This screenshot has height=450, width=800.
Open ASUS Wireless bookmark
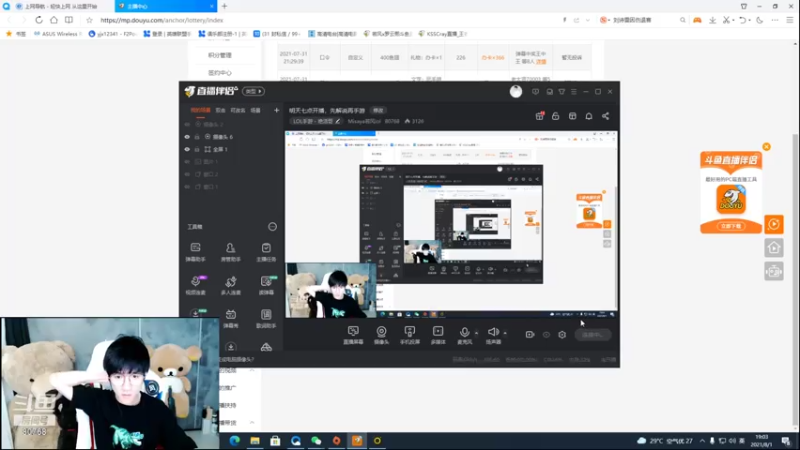coord(58,34)
